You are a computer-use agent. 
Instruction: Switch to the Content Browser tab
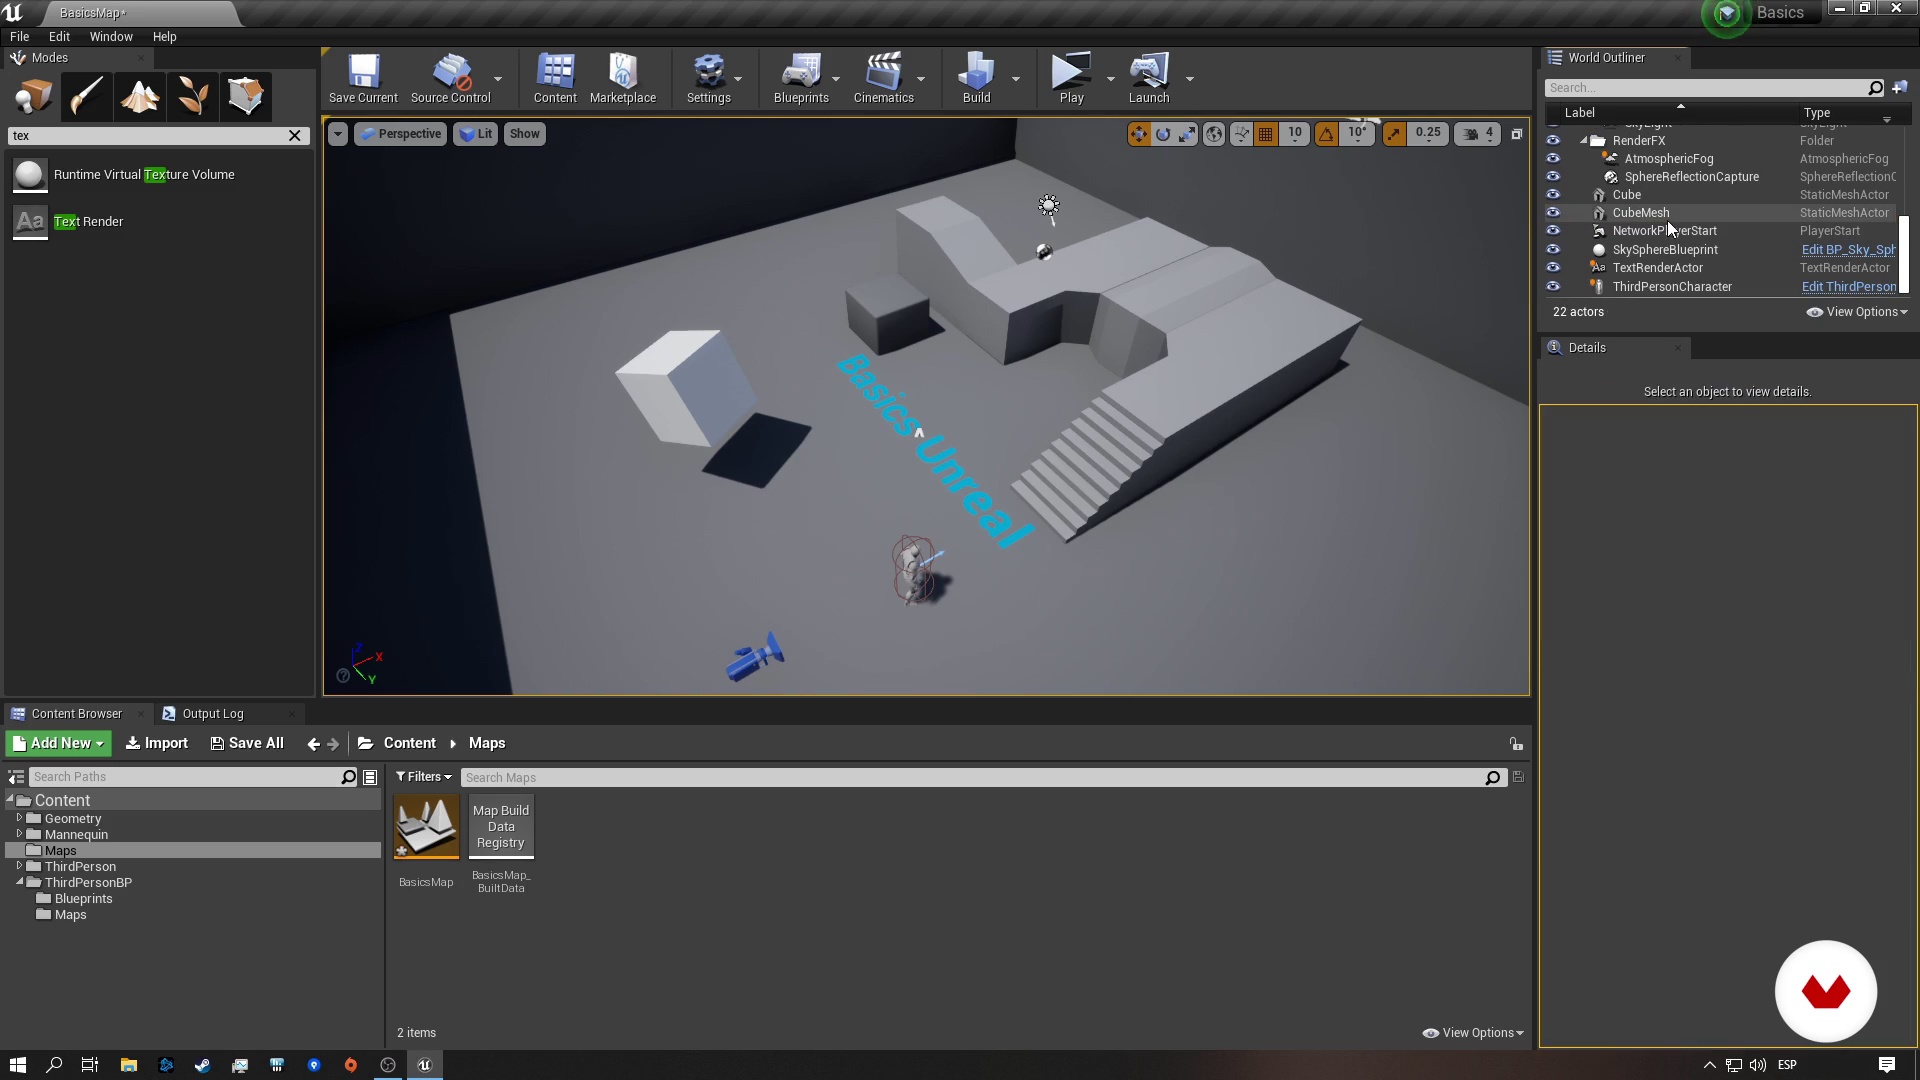pos(77,714)
